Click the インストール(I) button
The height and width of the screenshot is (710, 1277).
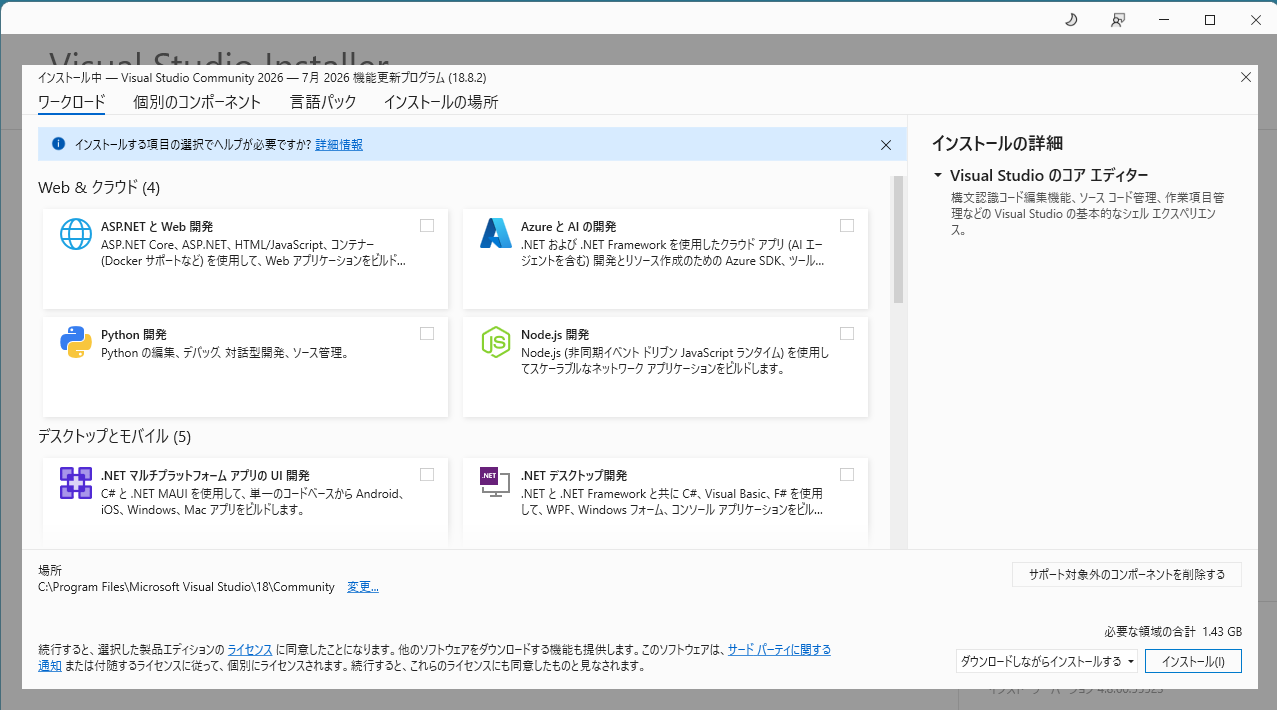(1193, 661)
